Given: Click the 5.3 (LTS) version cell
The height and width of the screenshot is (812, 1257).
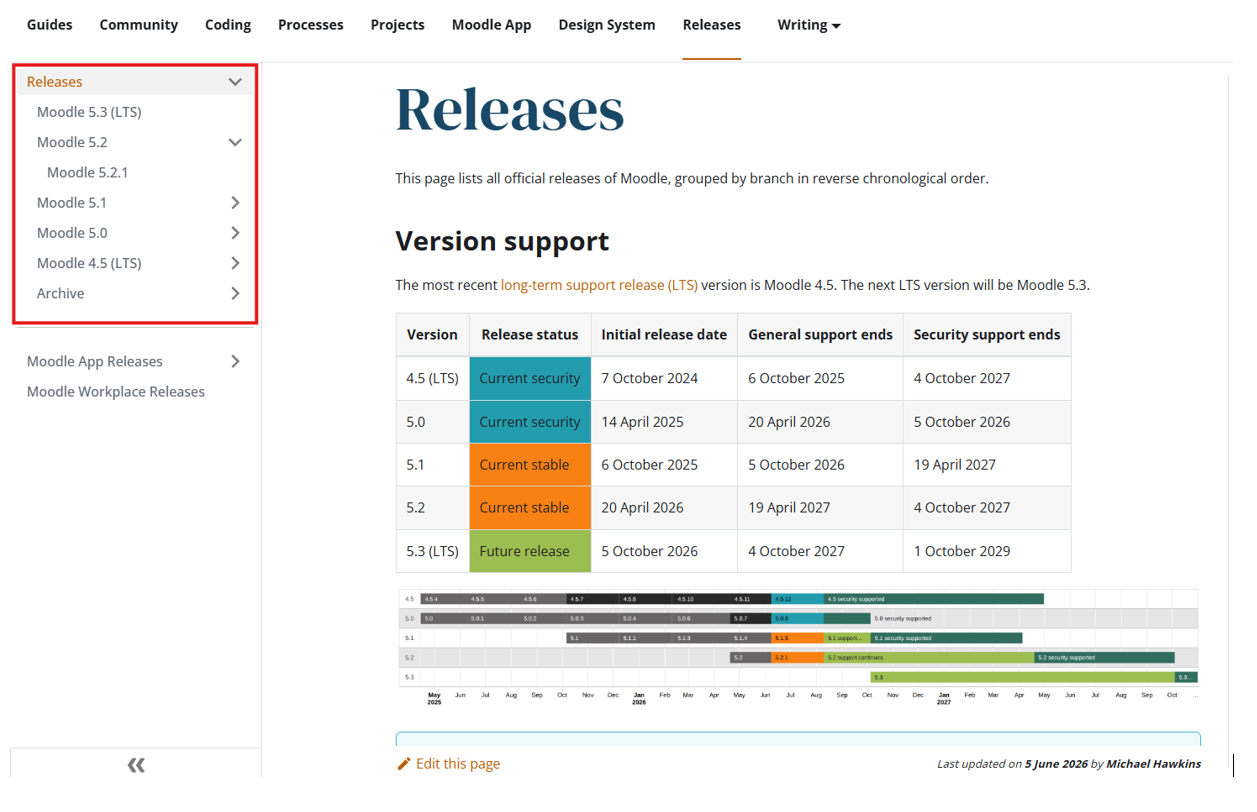Looking at the screenshot, I should [432, 551].
